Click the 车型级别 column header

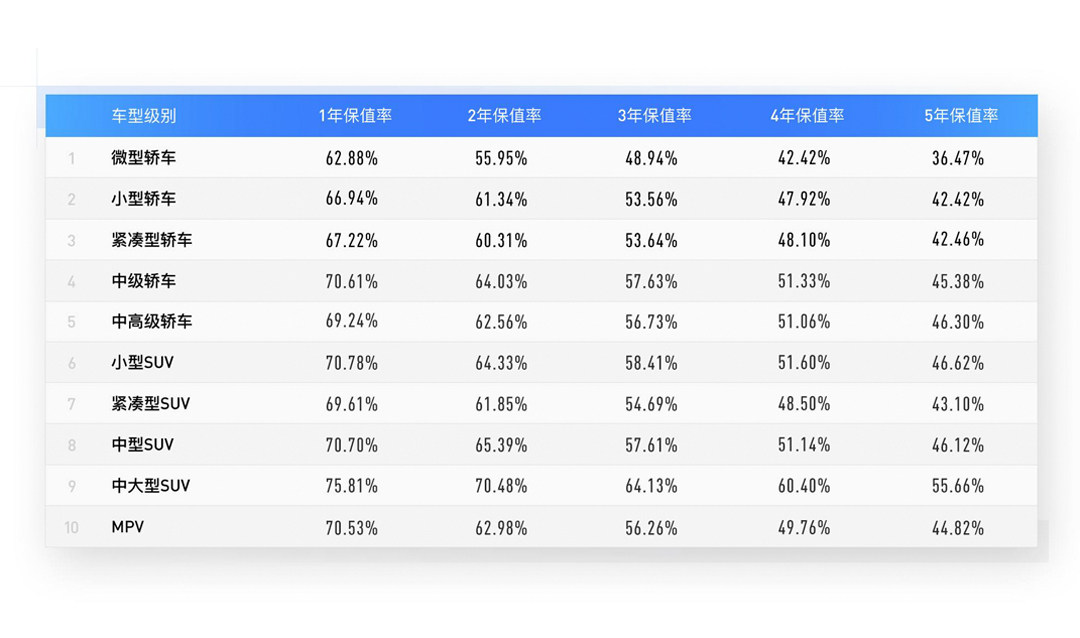[144, 116]
